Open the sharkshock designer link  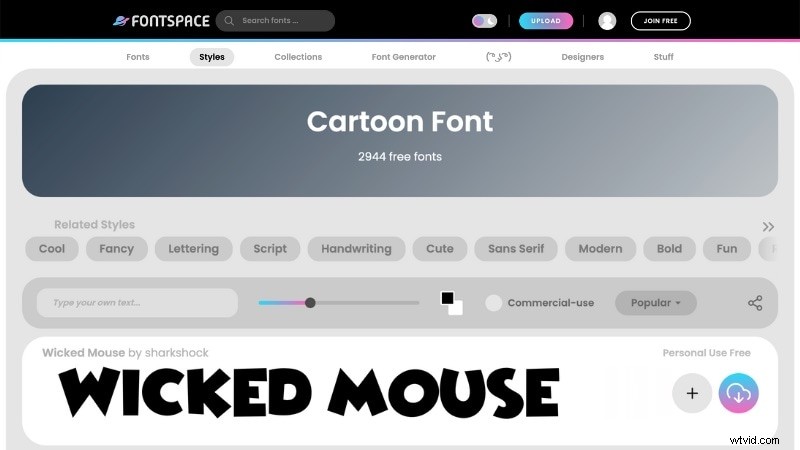[x=177, y=353]
